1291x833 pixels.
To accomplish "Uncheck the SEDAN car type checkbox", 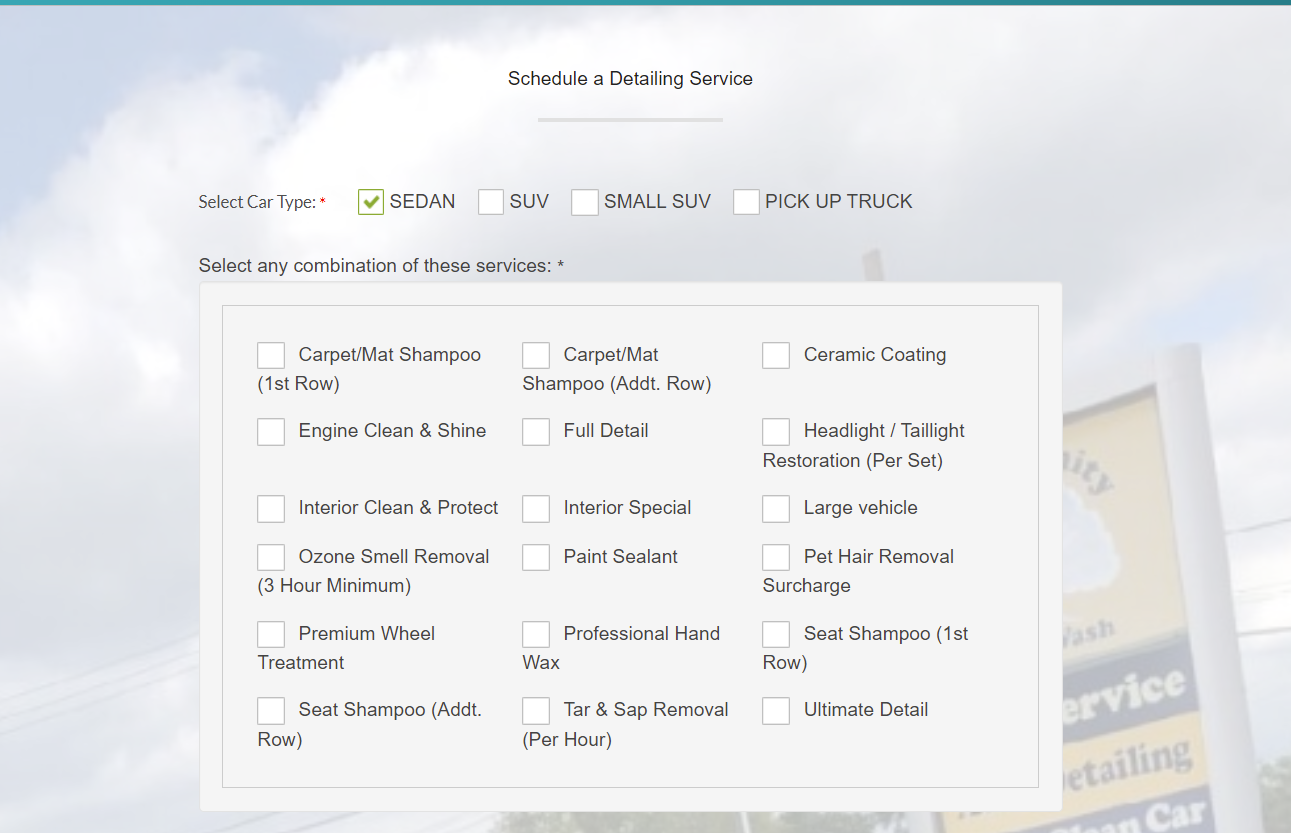I will tap(370, 201).
